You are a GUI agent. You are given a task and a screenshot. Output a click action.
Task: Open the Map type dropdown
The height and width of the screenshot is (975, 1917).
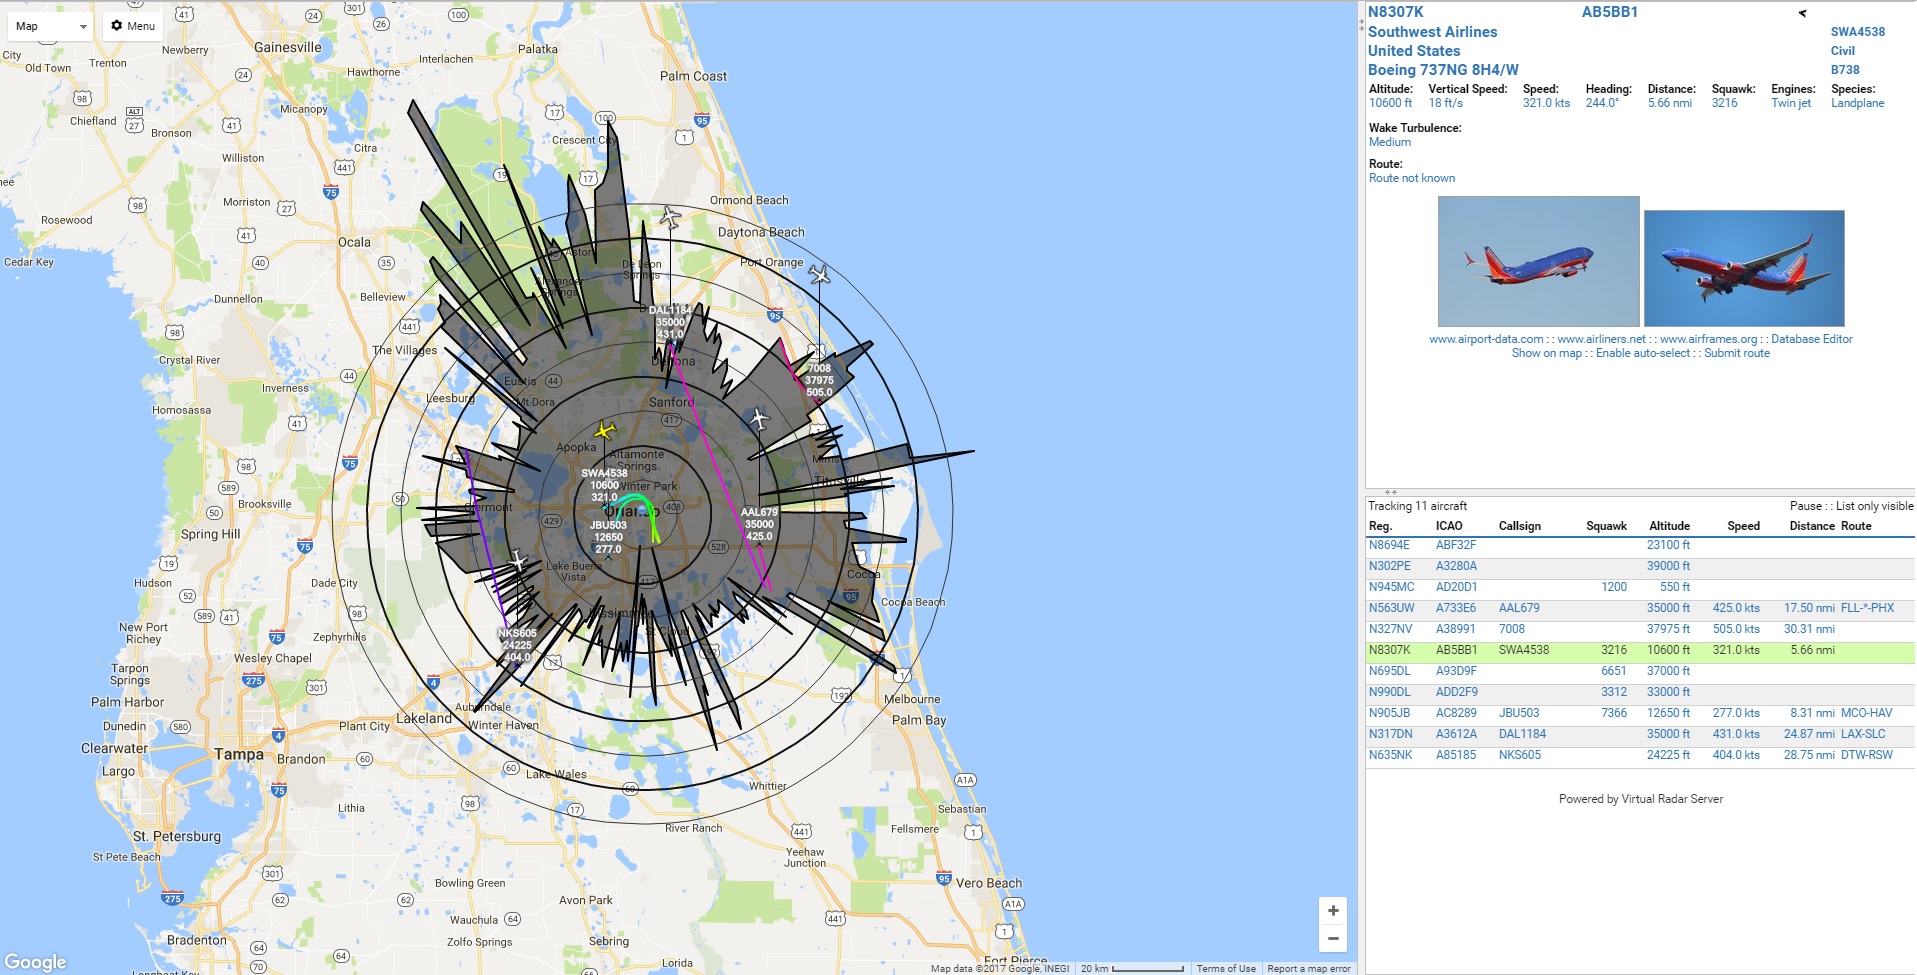[51, 26]
